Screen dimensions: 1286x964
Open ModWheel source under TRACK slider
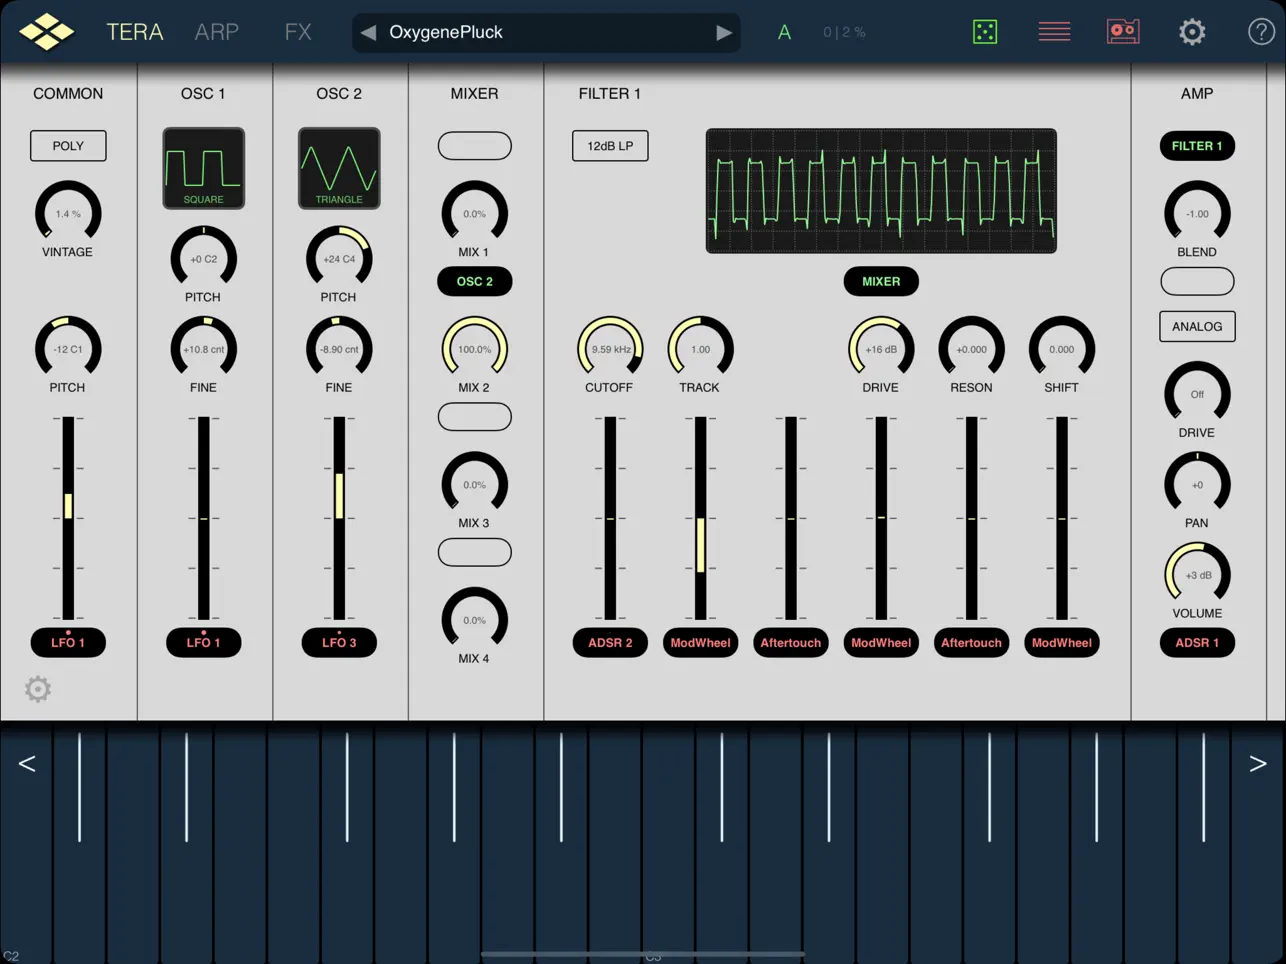700,643
